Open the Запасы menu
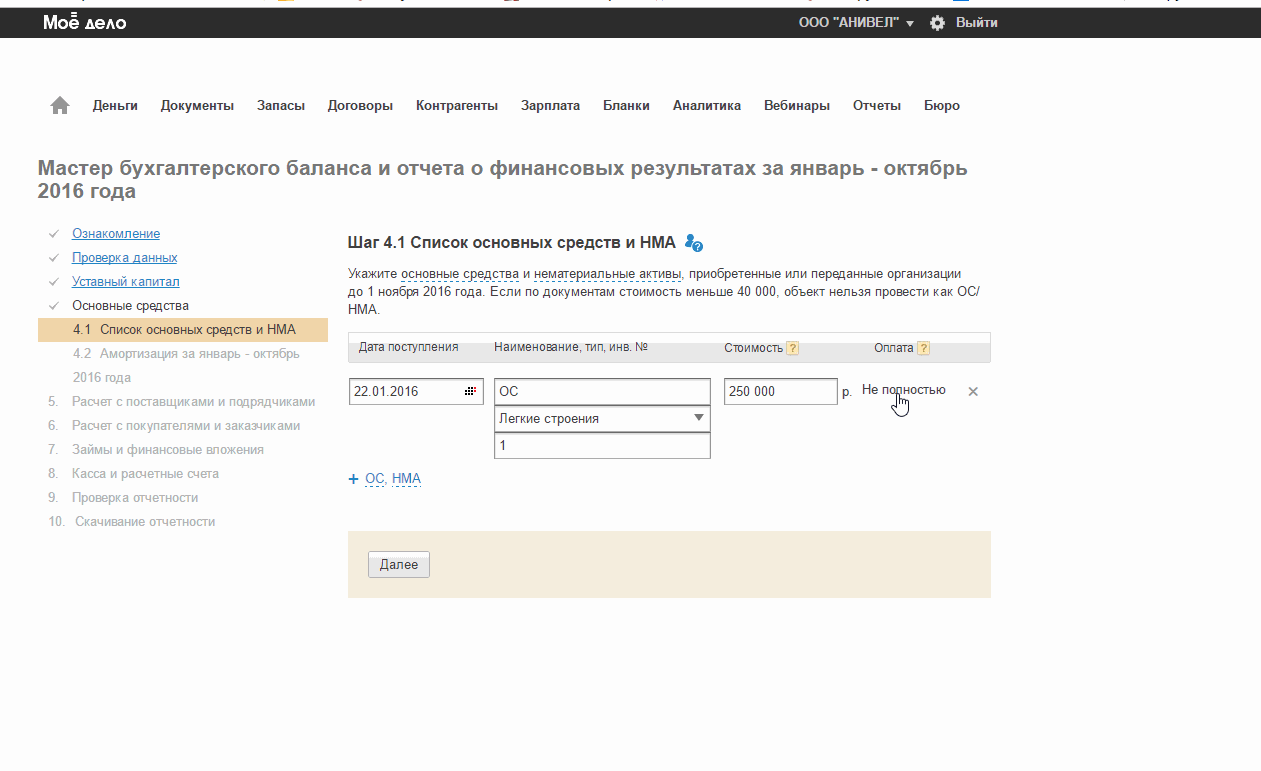 [x=281, y=105]
